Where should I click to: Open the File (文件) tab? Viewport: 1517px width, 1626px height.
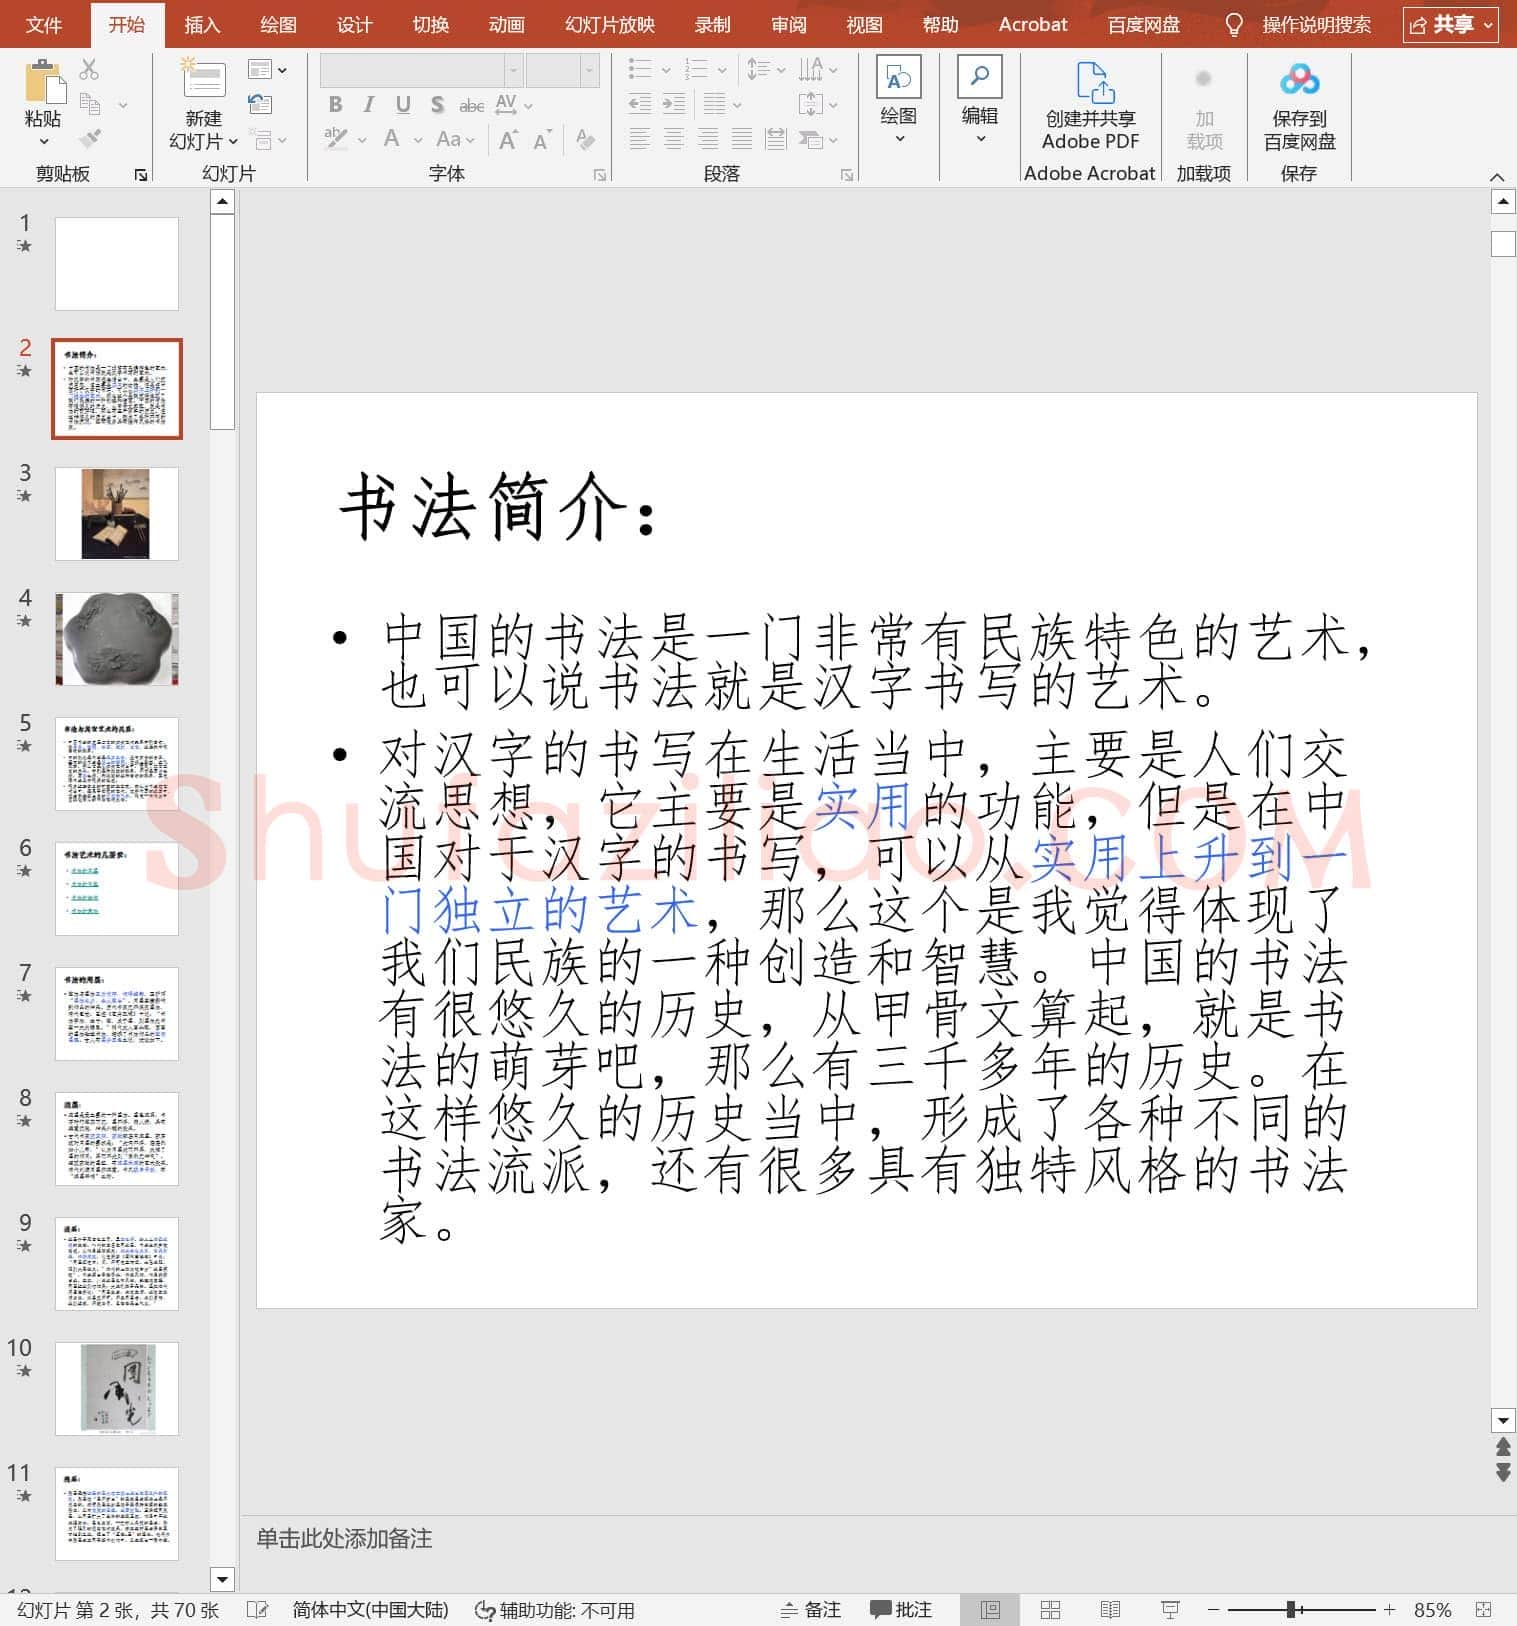[x=43, y=25]
